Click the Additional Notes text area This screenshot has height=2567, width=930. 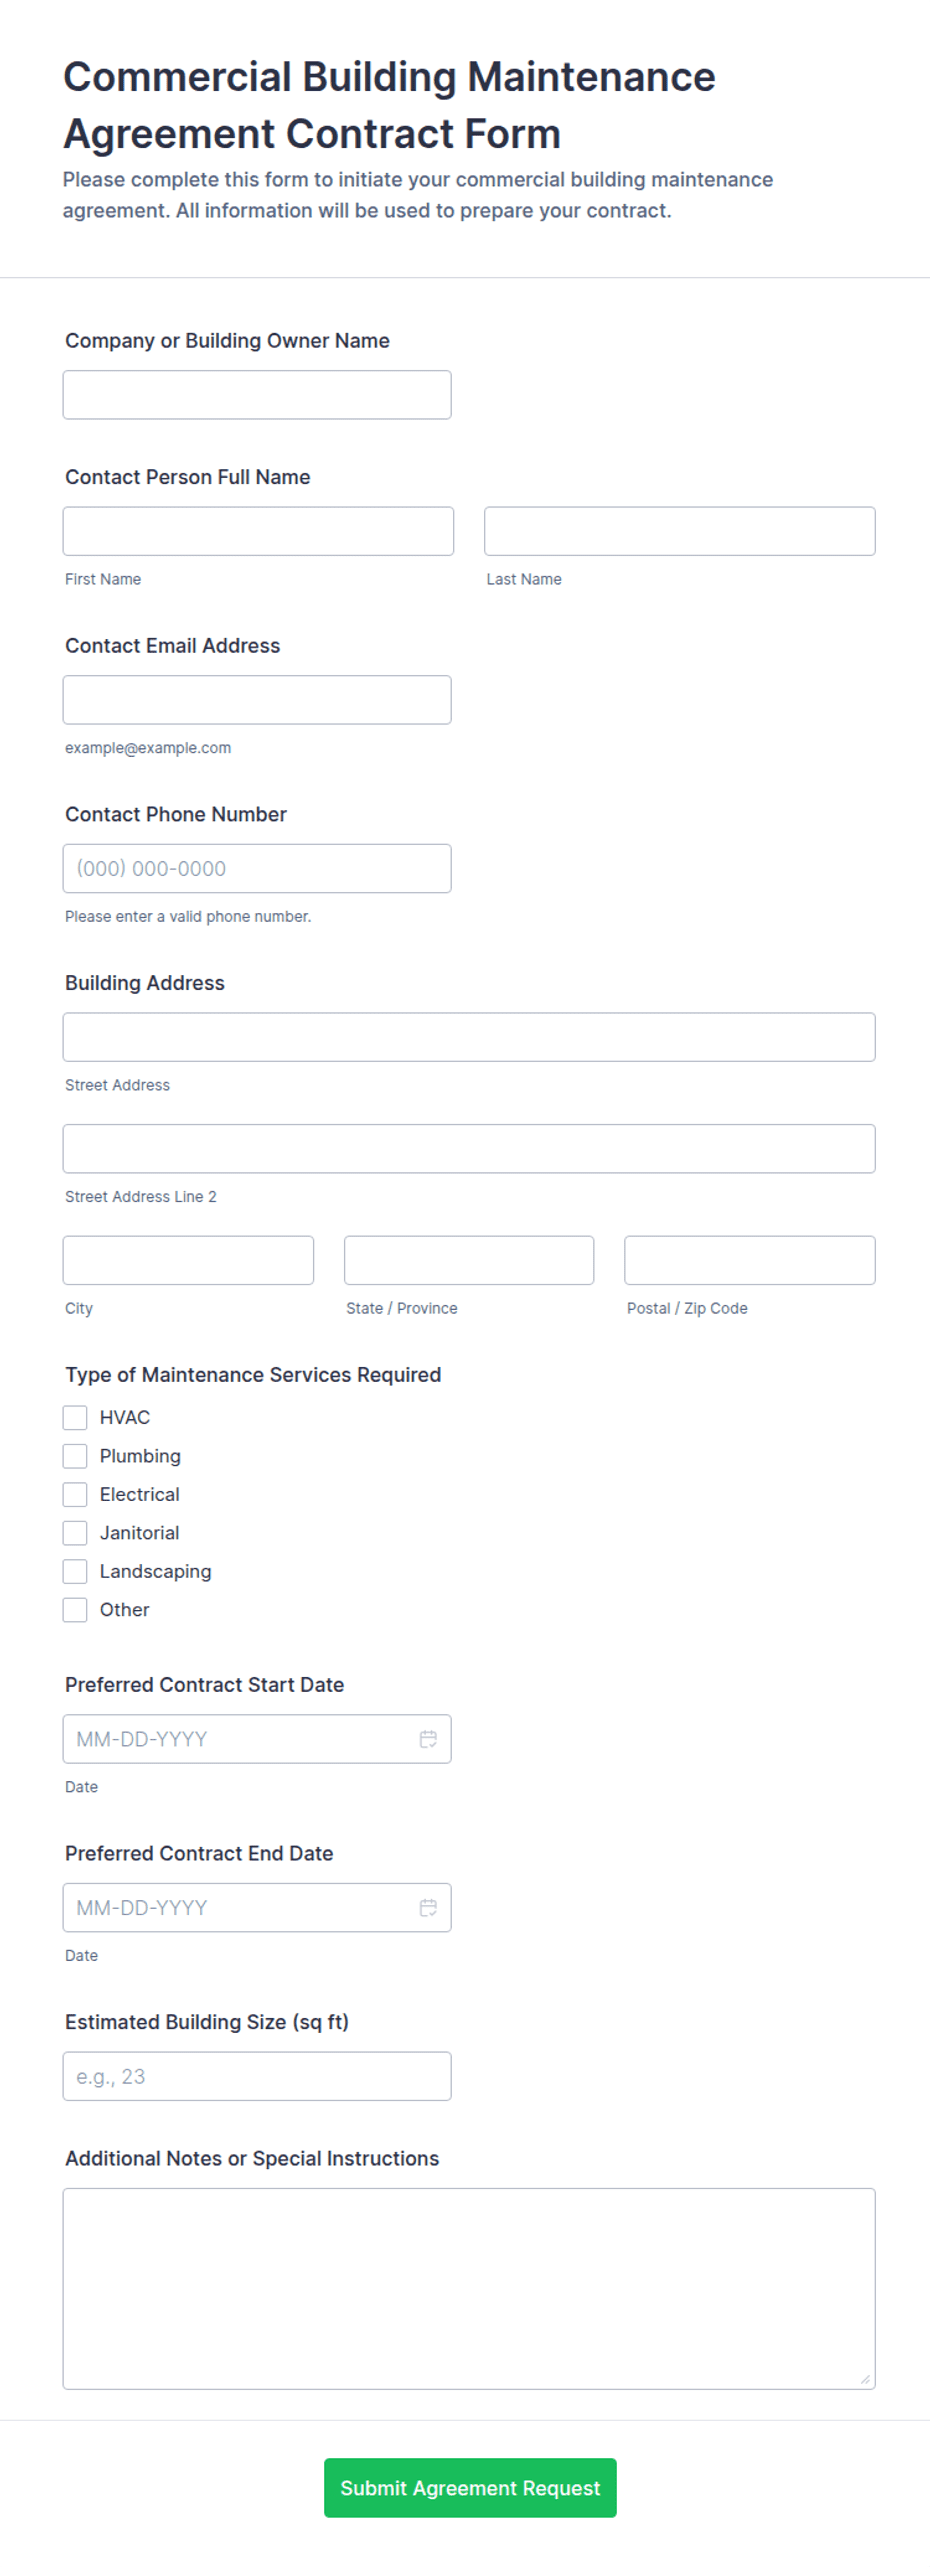tap(469, 2290)
